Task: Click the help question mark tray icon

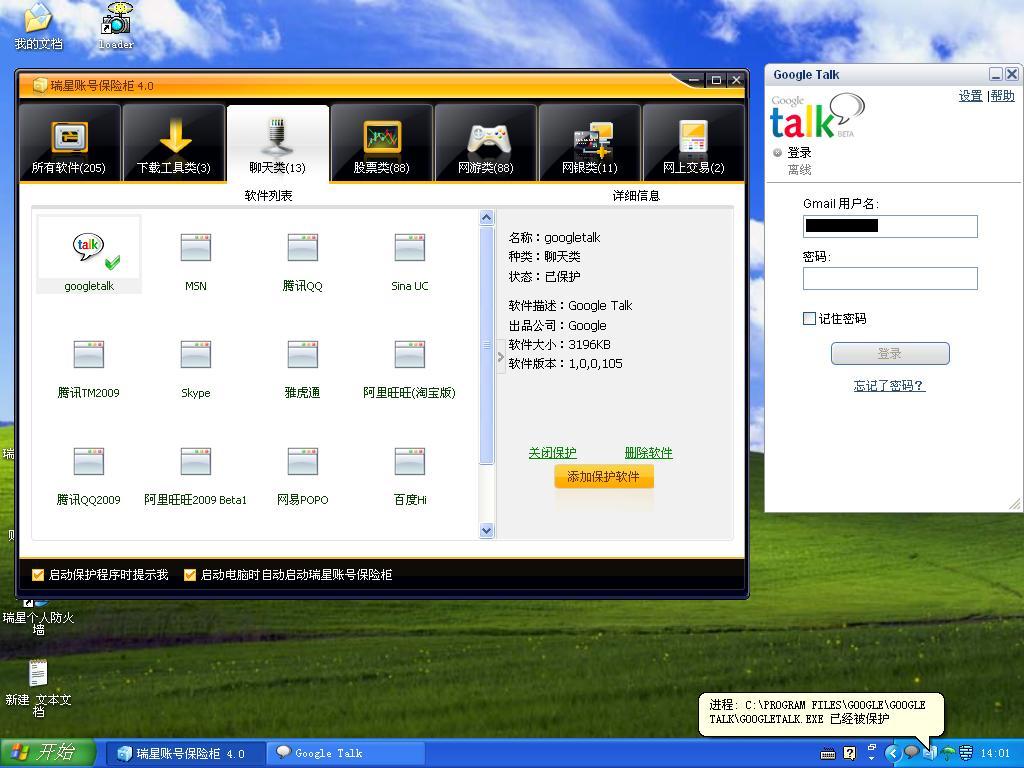Action: click(x=849, y=754)
